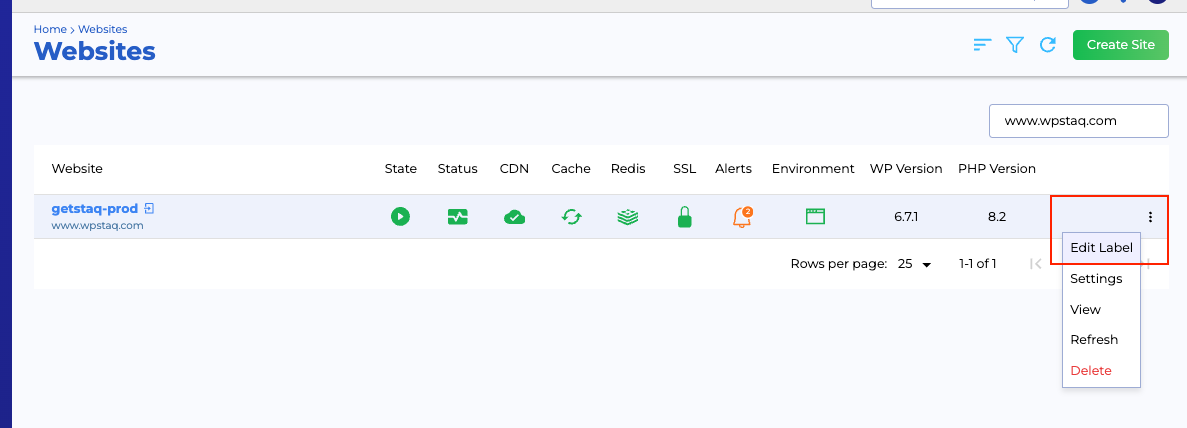The image size is (1187, 428).
Task: Click the www.wpstaq.com search field
Action: [1078, 121]
